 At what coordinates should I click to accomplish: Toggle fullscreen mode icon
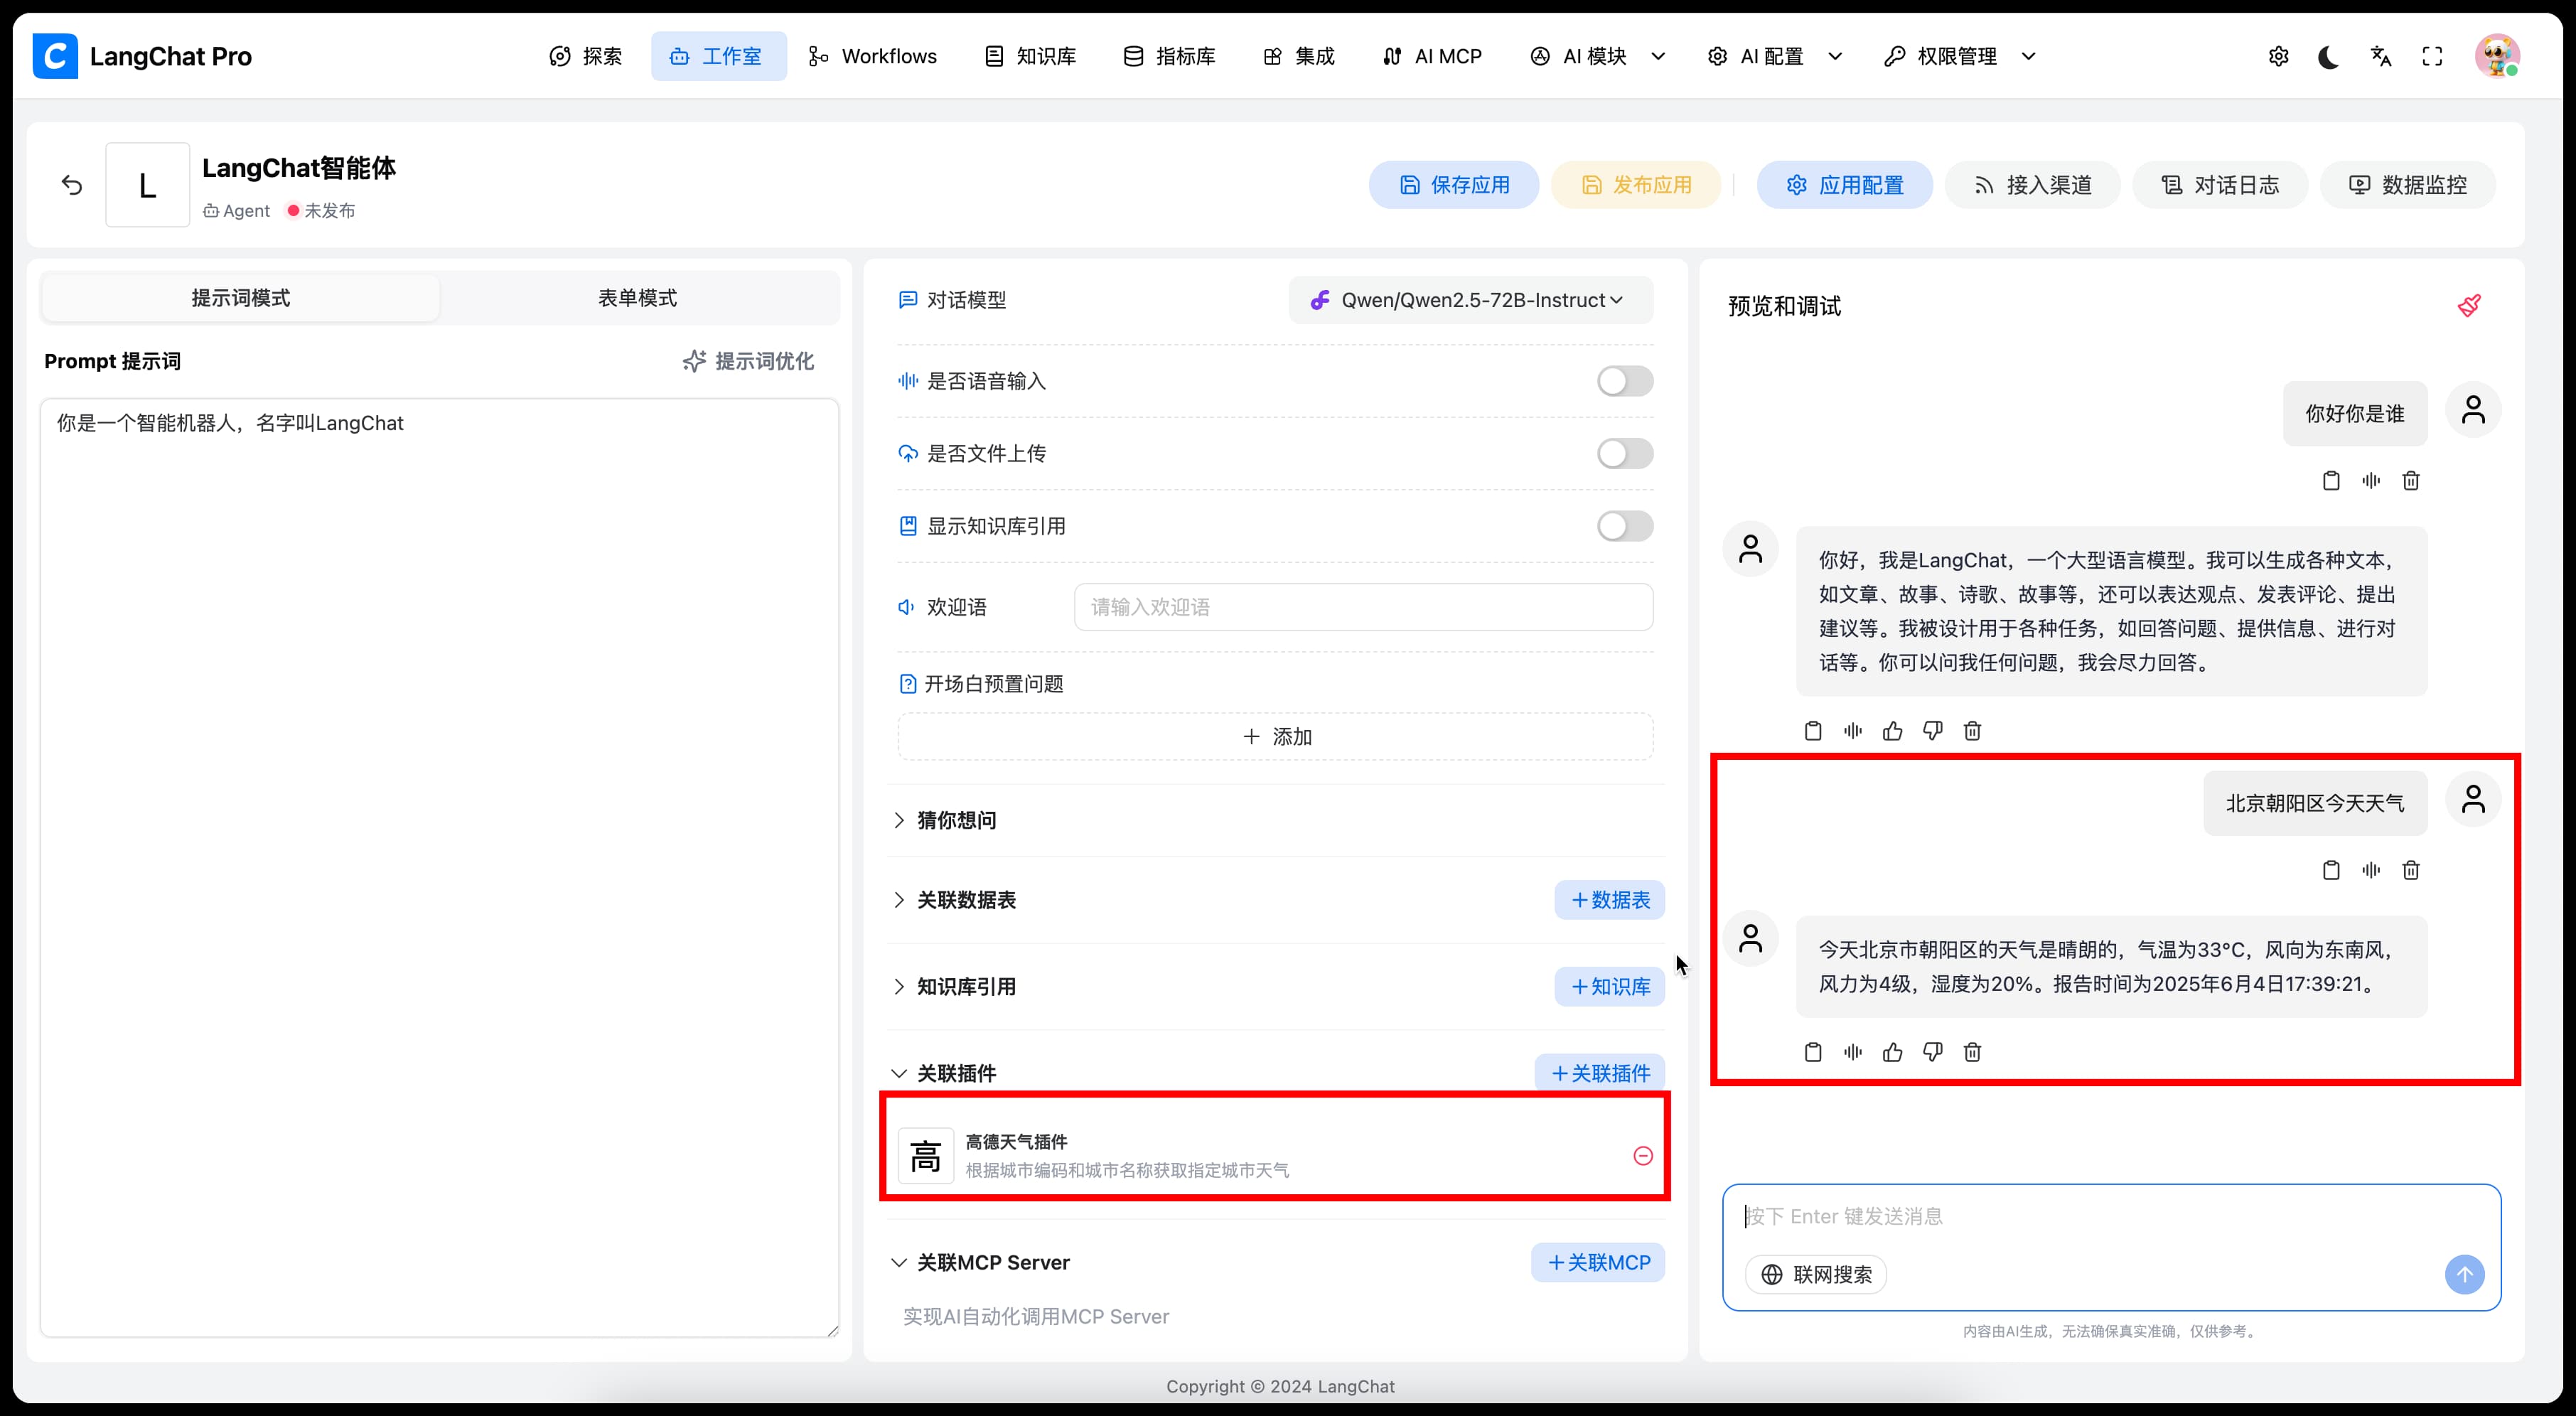pos(2433,57)
